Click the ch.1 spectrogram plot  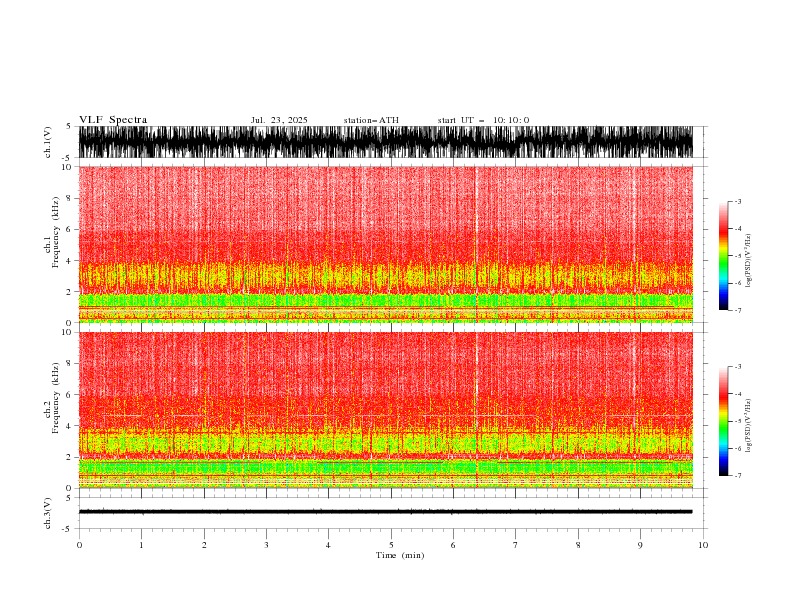386,244
